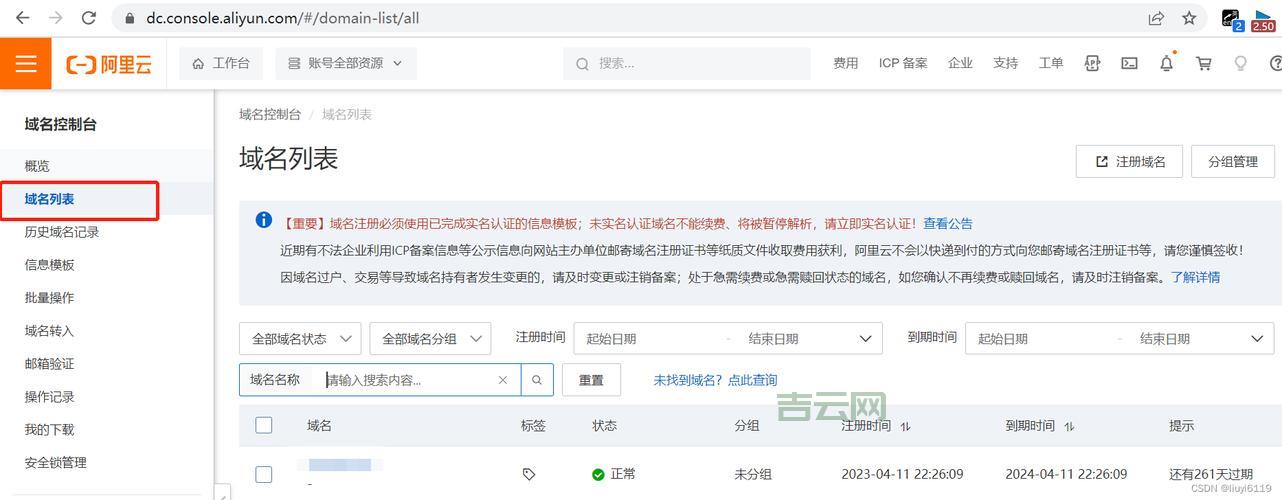
Task: Select 域名列表 in the sidebar
Action: tap(50, 200)
